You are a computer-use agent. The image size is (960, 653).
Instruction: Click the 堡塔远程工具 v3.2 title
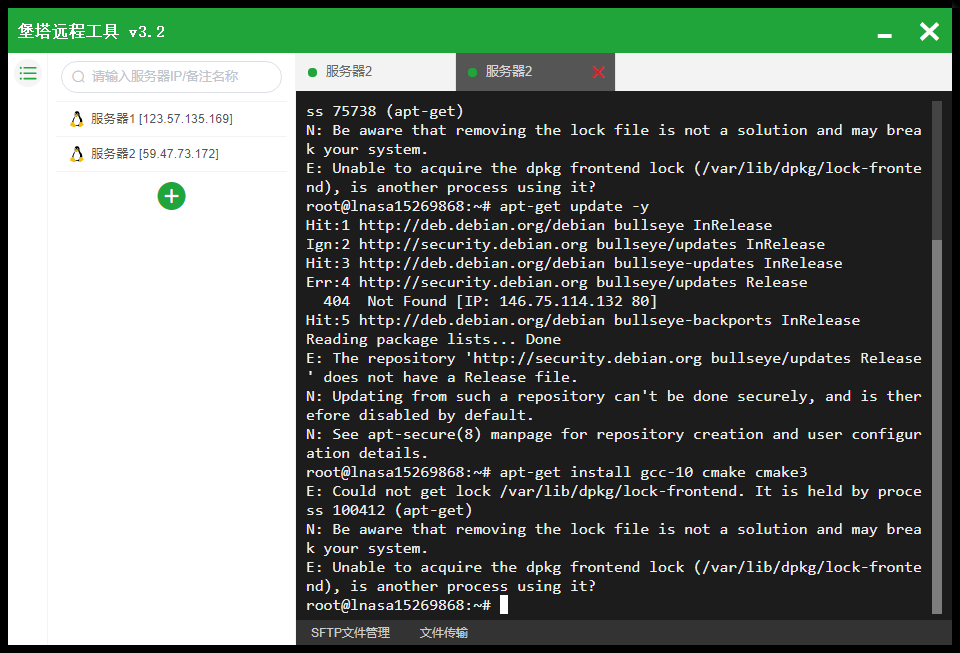(x=91, y=31)
